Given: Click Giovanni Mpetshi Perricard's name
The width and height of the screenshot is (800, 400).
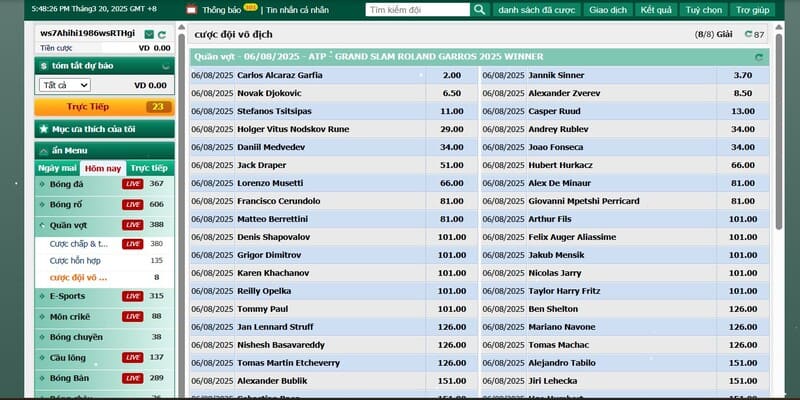Looking at the screenshot, I should pos(584,202).
